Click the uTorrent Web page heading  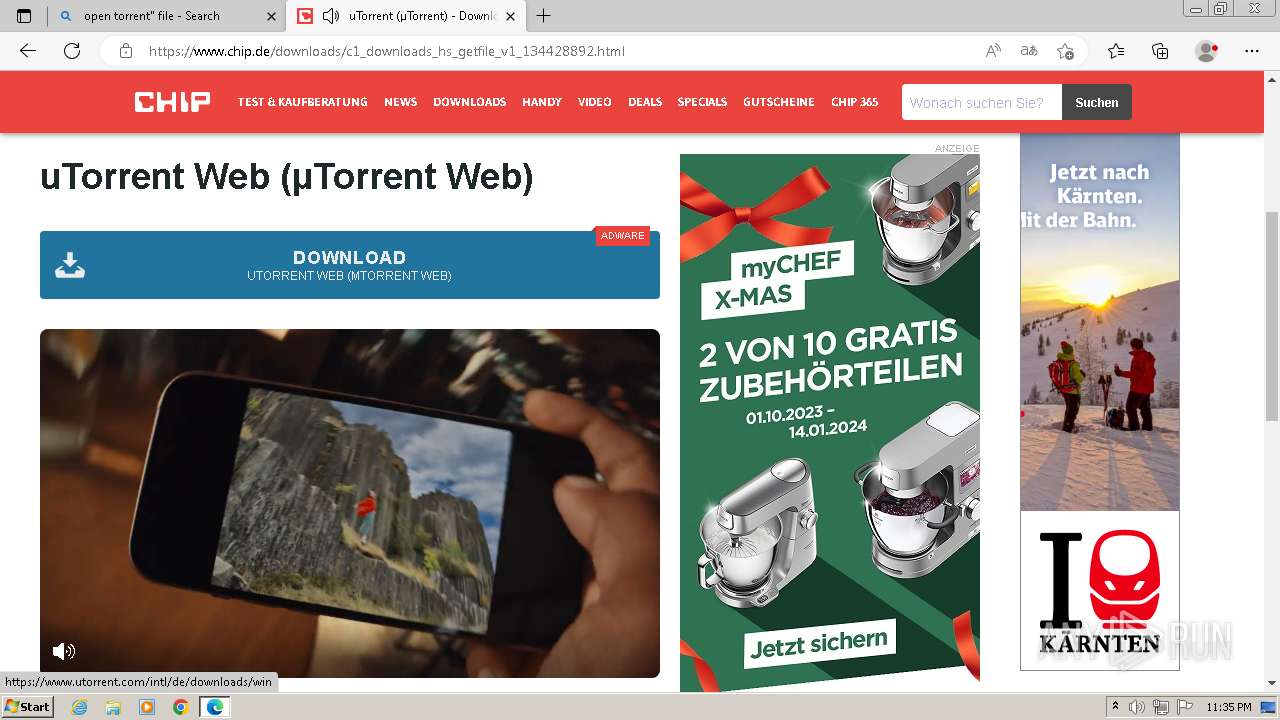tap(287, 177)
